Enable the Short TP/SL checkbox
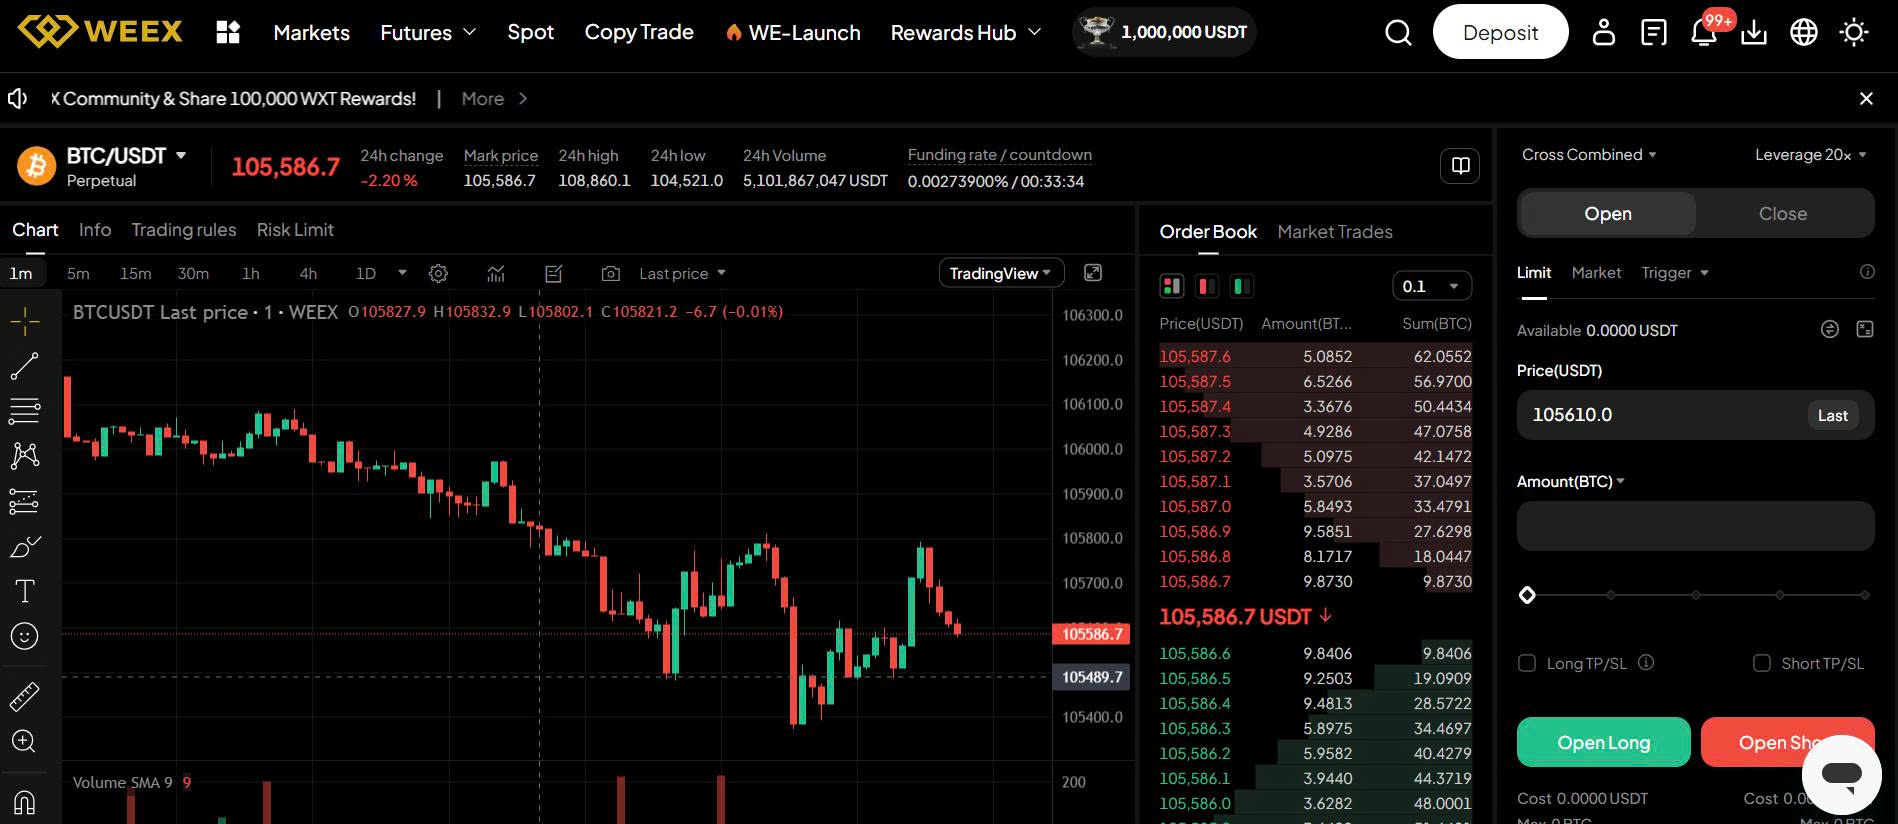Viewport: 1898px width, 824px height. [x=1762, y=663]
